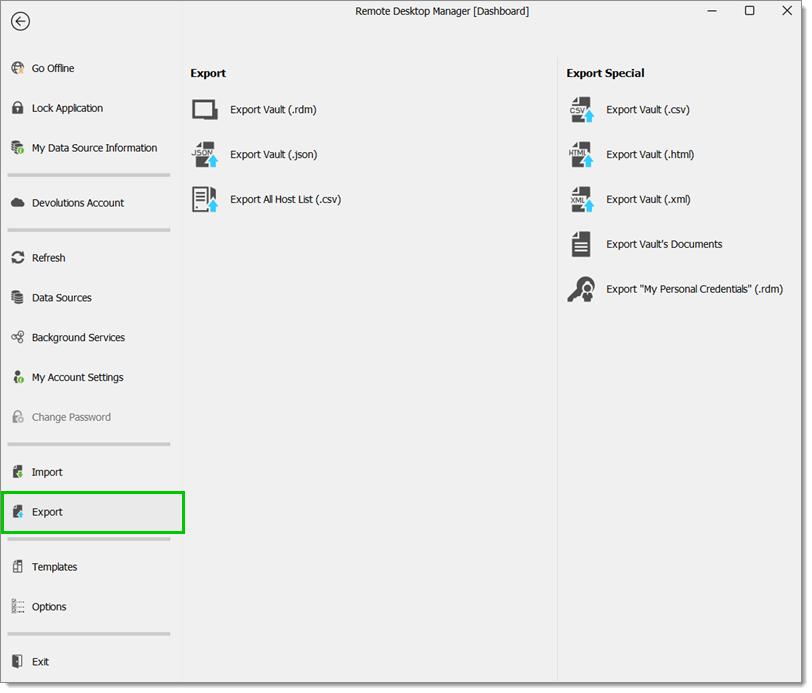Image resolution: width=812 pixels, height=693 pixels.
Task: Click the XML export vault icon
Action: 582,199
